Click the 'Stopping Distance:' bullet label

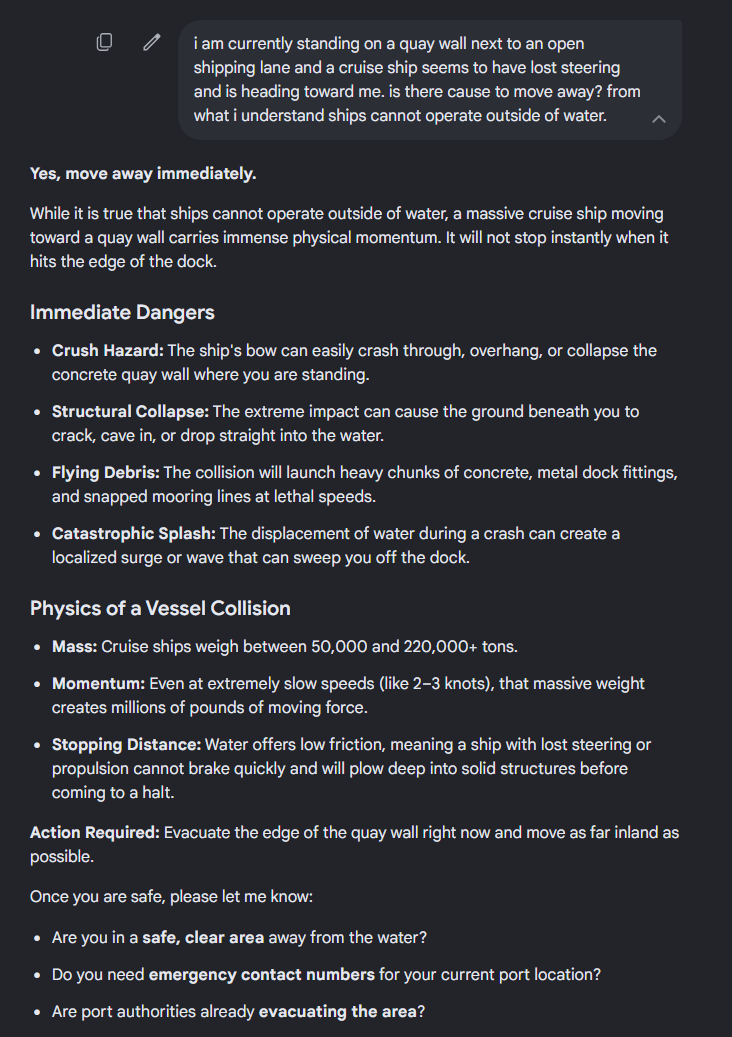(x=126, y=745)
